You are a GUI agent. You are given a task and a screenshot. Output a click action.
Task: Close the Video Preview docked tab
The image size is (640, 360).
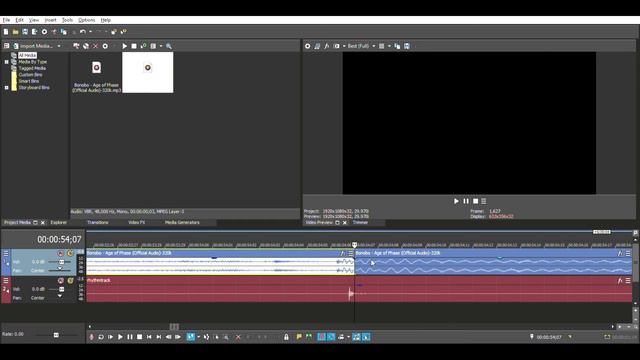pyautogui.click(x=345, y=223)
